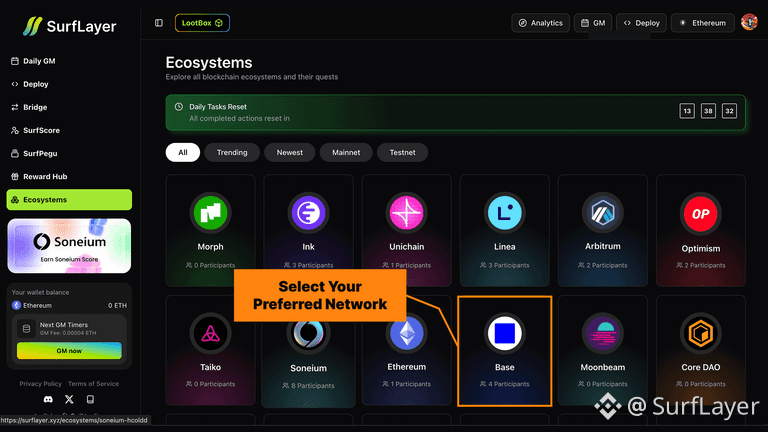Click the Ink ecosystem icon

pyautogui.click(x=308, y=213)
